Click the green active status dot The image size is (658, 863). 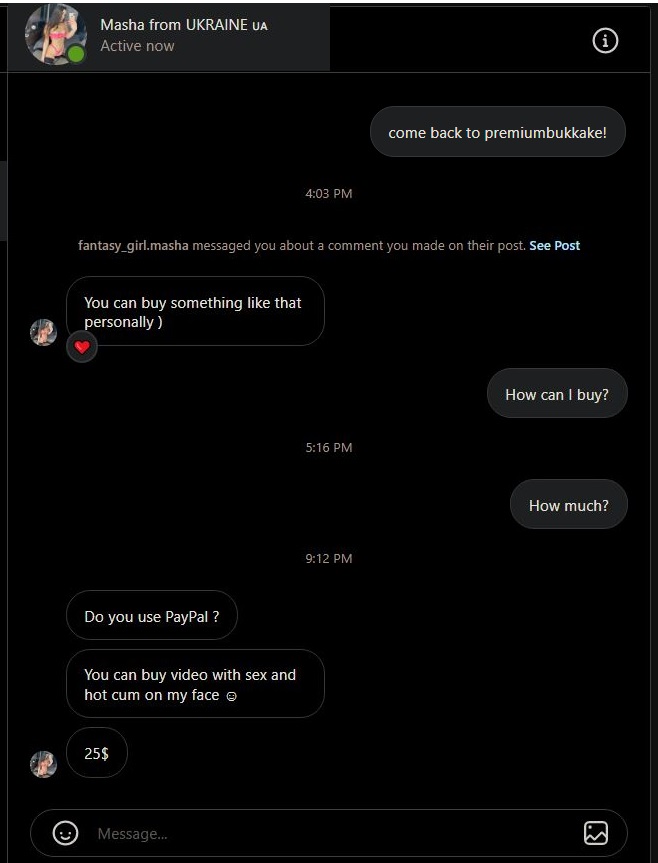76,54
